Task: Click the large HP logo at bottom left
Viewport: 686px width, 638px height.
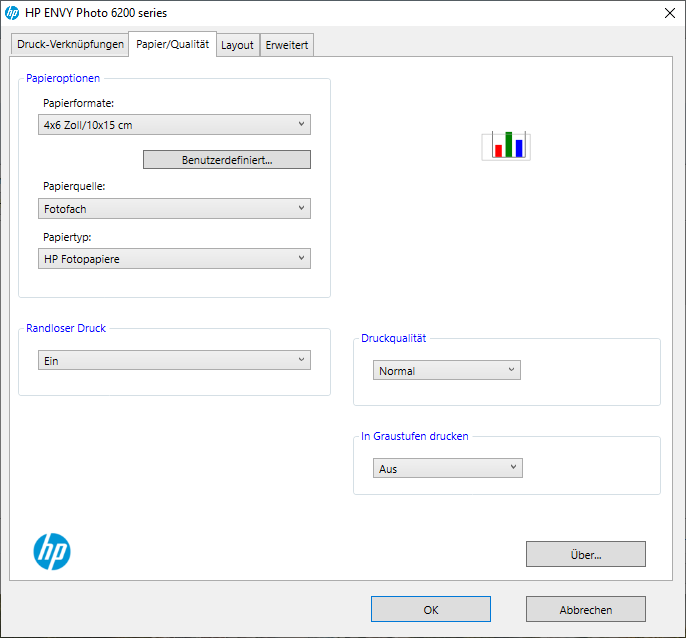Action: pyautogui.click(x=52, y=551)
